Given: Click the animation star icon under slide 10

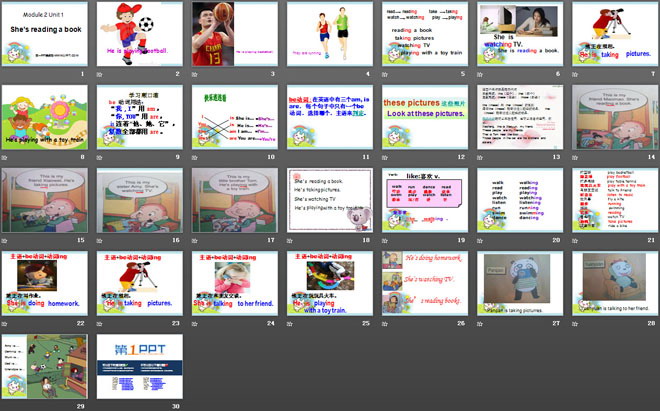Looking at the screenshot, I should coord(195,157).
